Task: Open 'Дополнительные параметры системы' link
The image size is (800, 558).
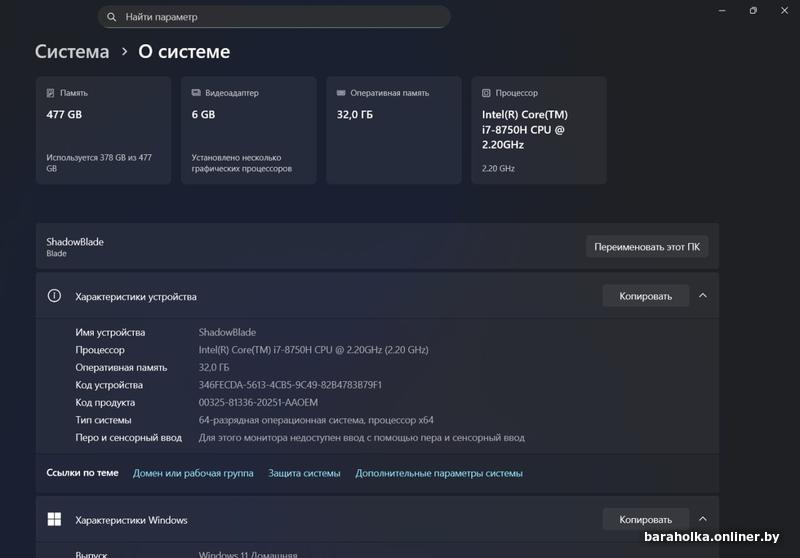Action: pos(439,473)
